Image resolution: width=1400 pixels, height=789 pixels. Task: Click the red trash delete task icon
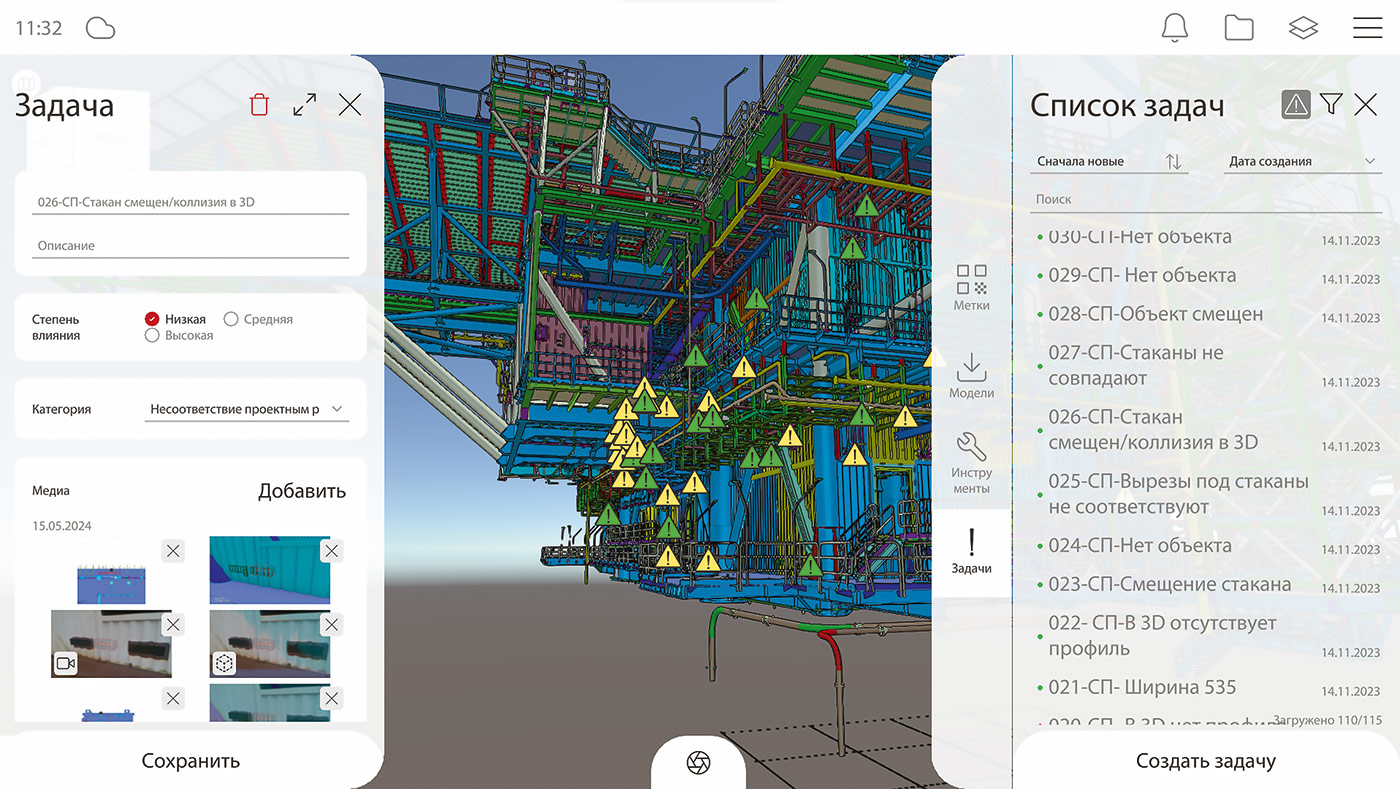click(x=259, y=105)
